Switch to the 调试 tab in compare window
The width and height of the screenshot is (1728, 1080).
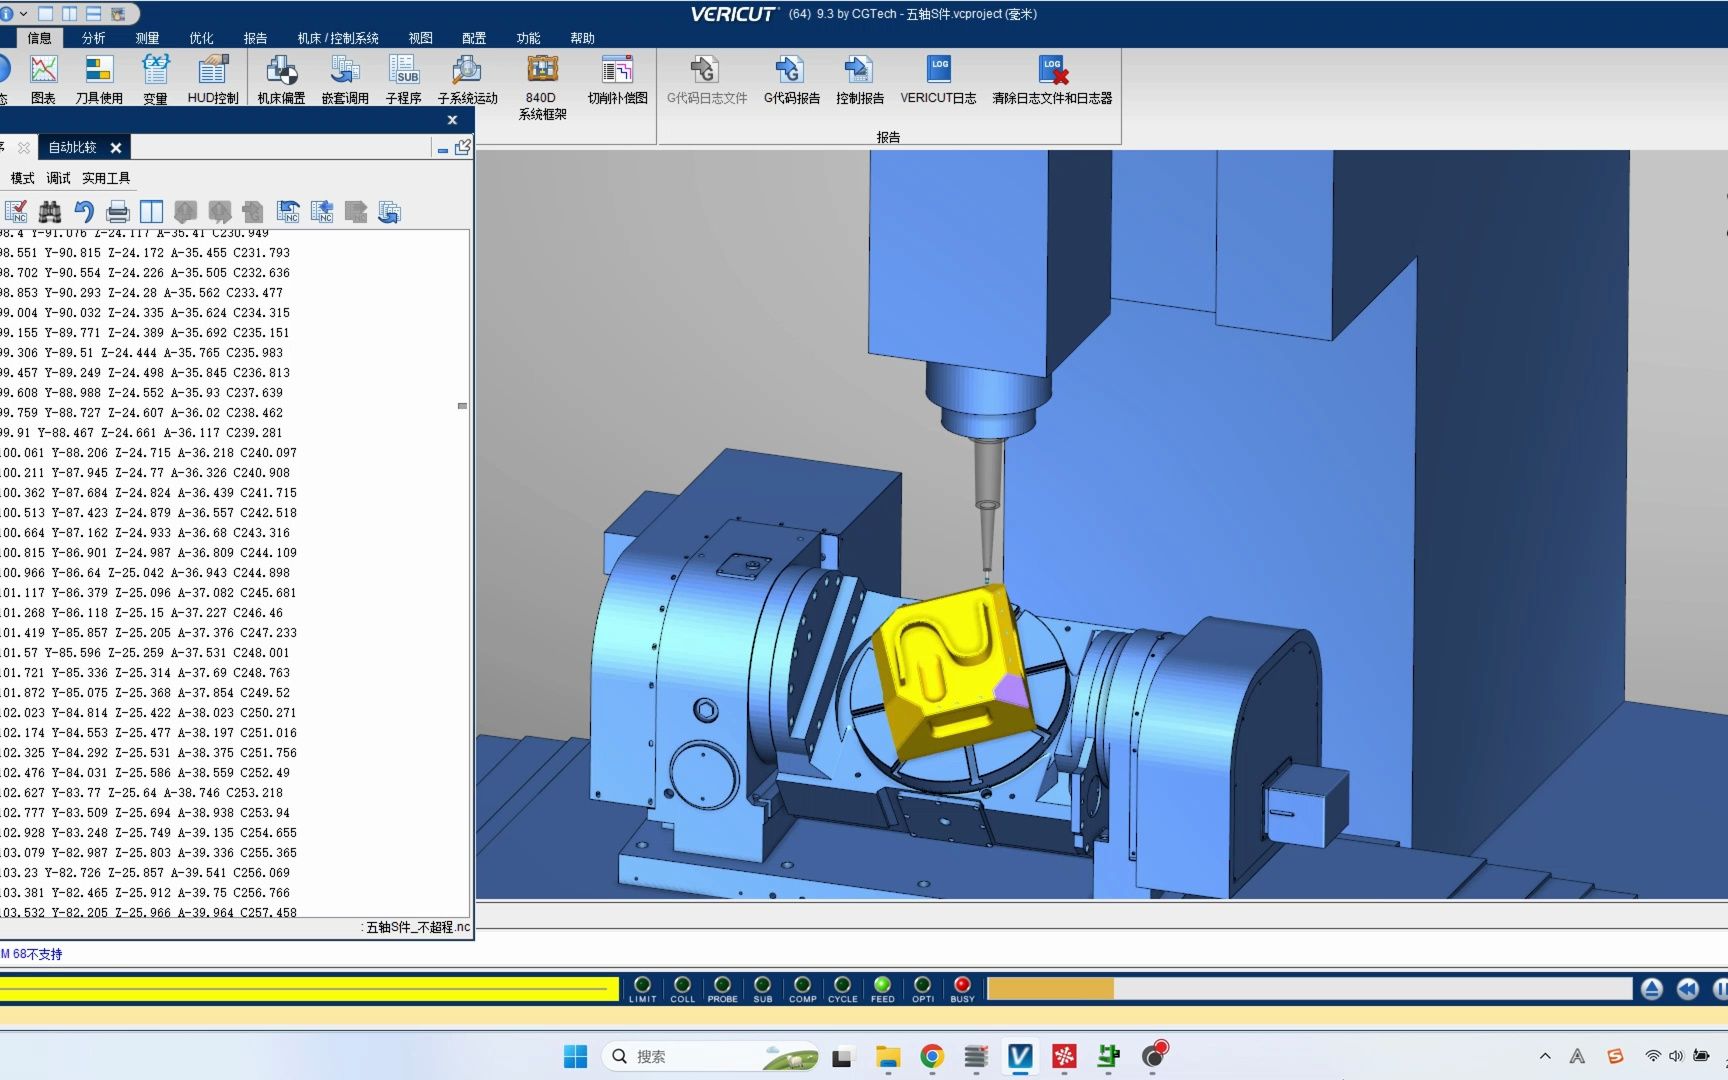(x=57, y=177)
